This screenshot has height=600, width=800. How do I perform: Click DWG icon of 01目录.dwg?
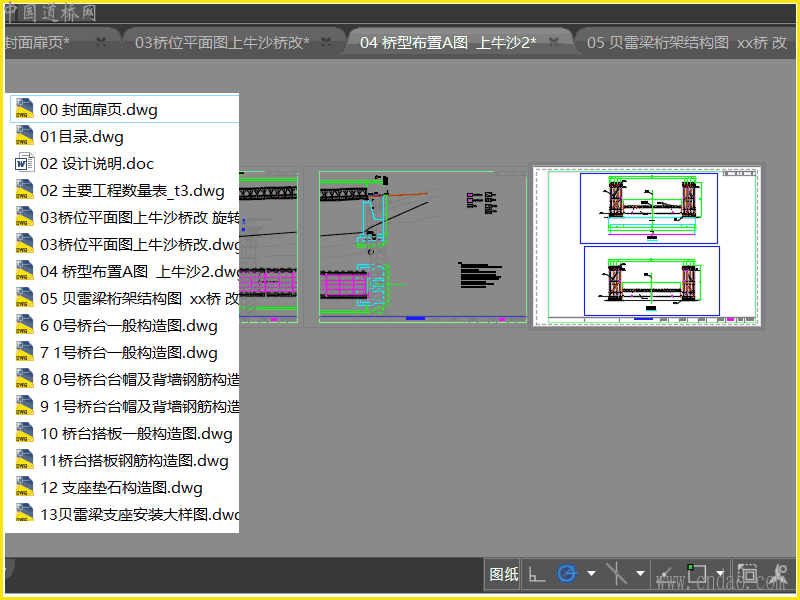coord(24,136)
